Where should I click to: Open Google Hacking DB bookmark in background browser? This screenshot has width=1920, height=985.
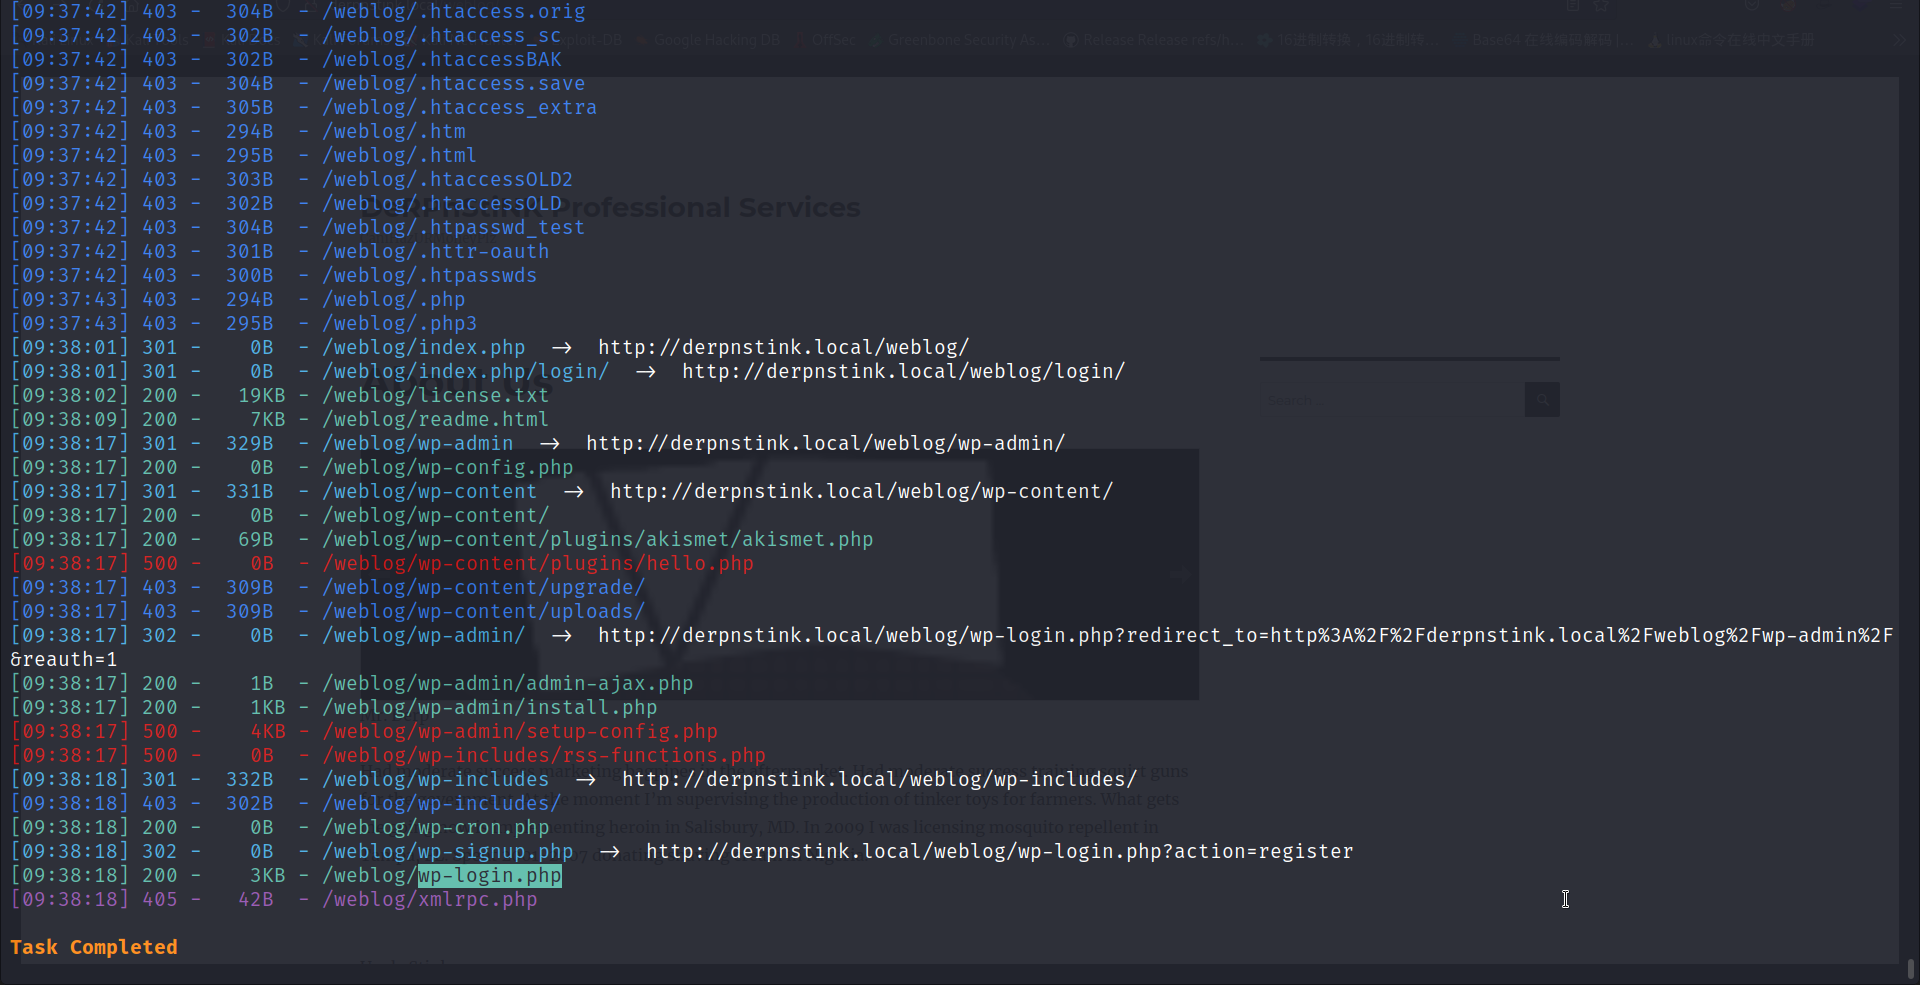point(708,40)
